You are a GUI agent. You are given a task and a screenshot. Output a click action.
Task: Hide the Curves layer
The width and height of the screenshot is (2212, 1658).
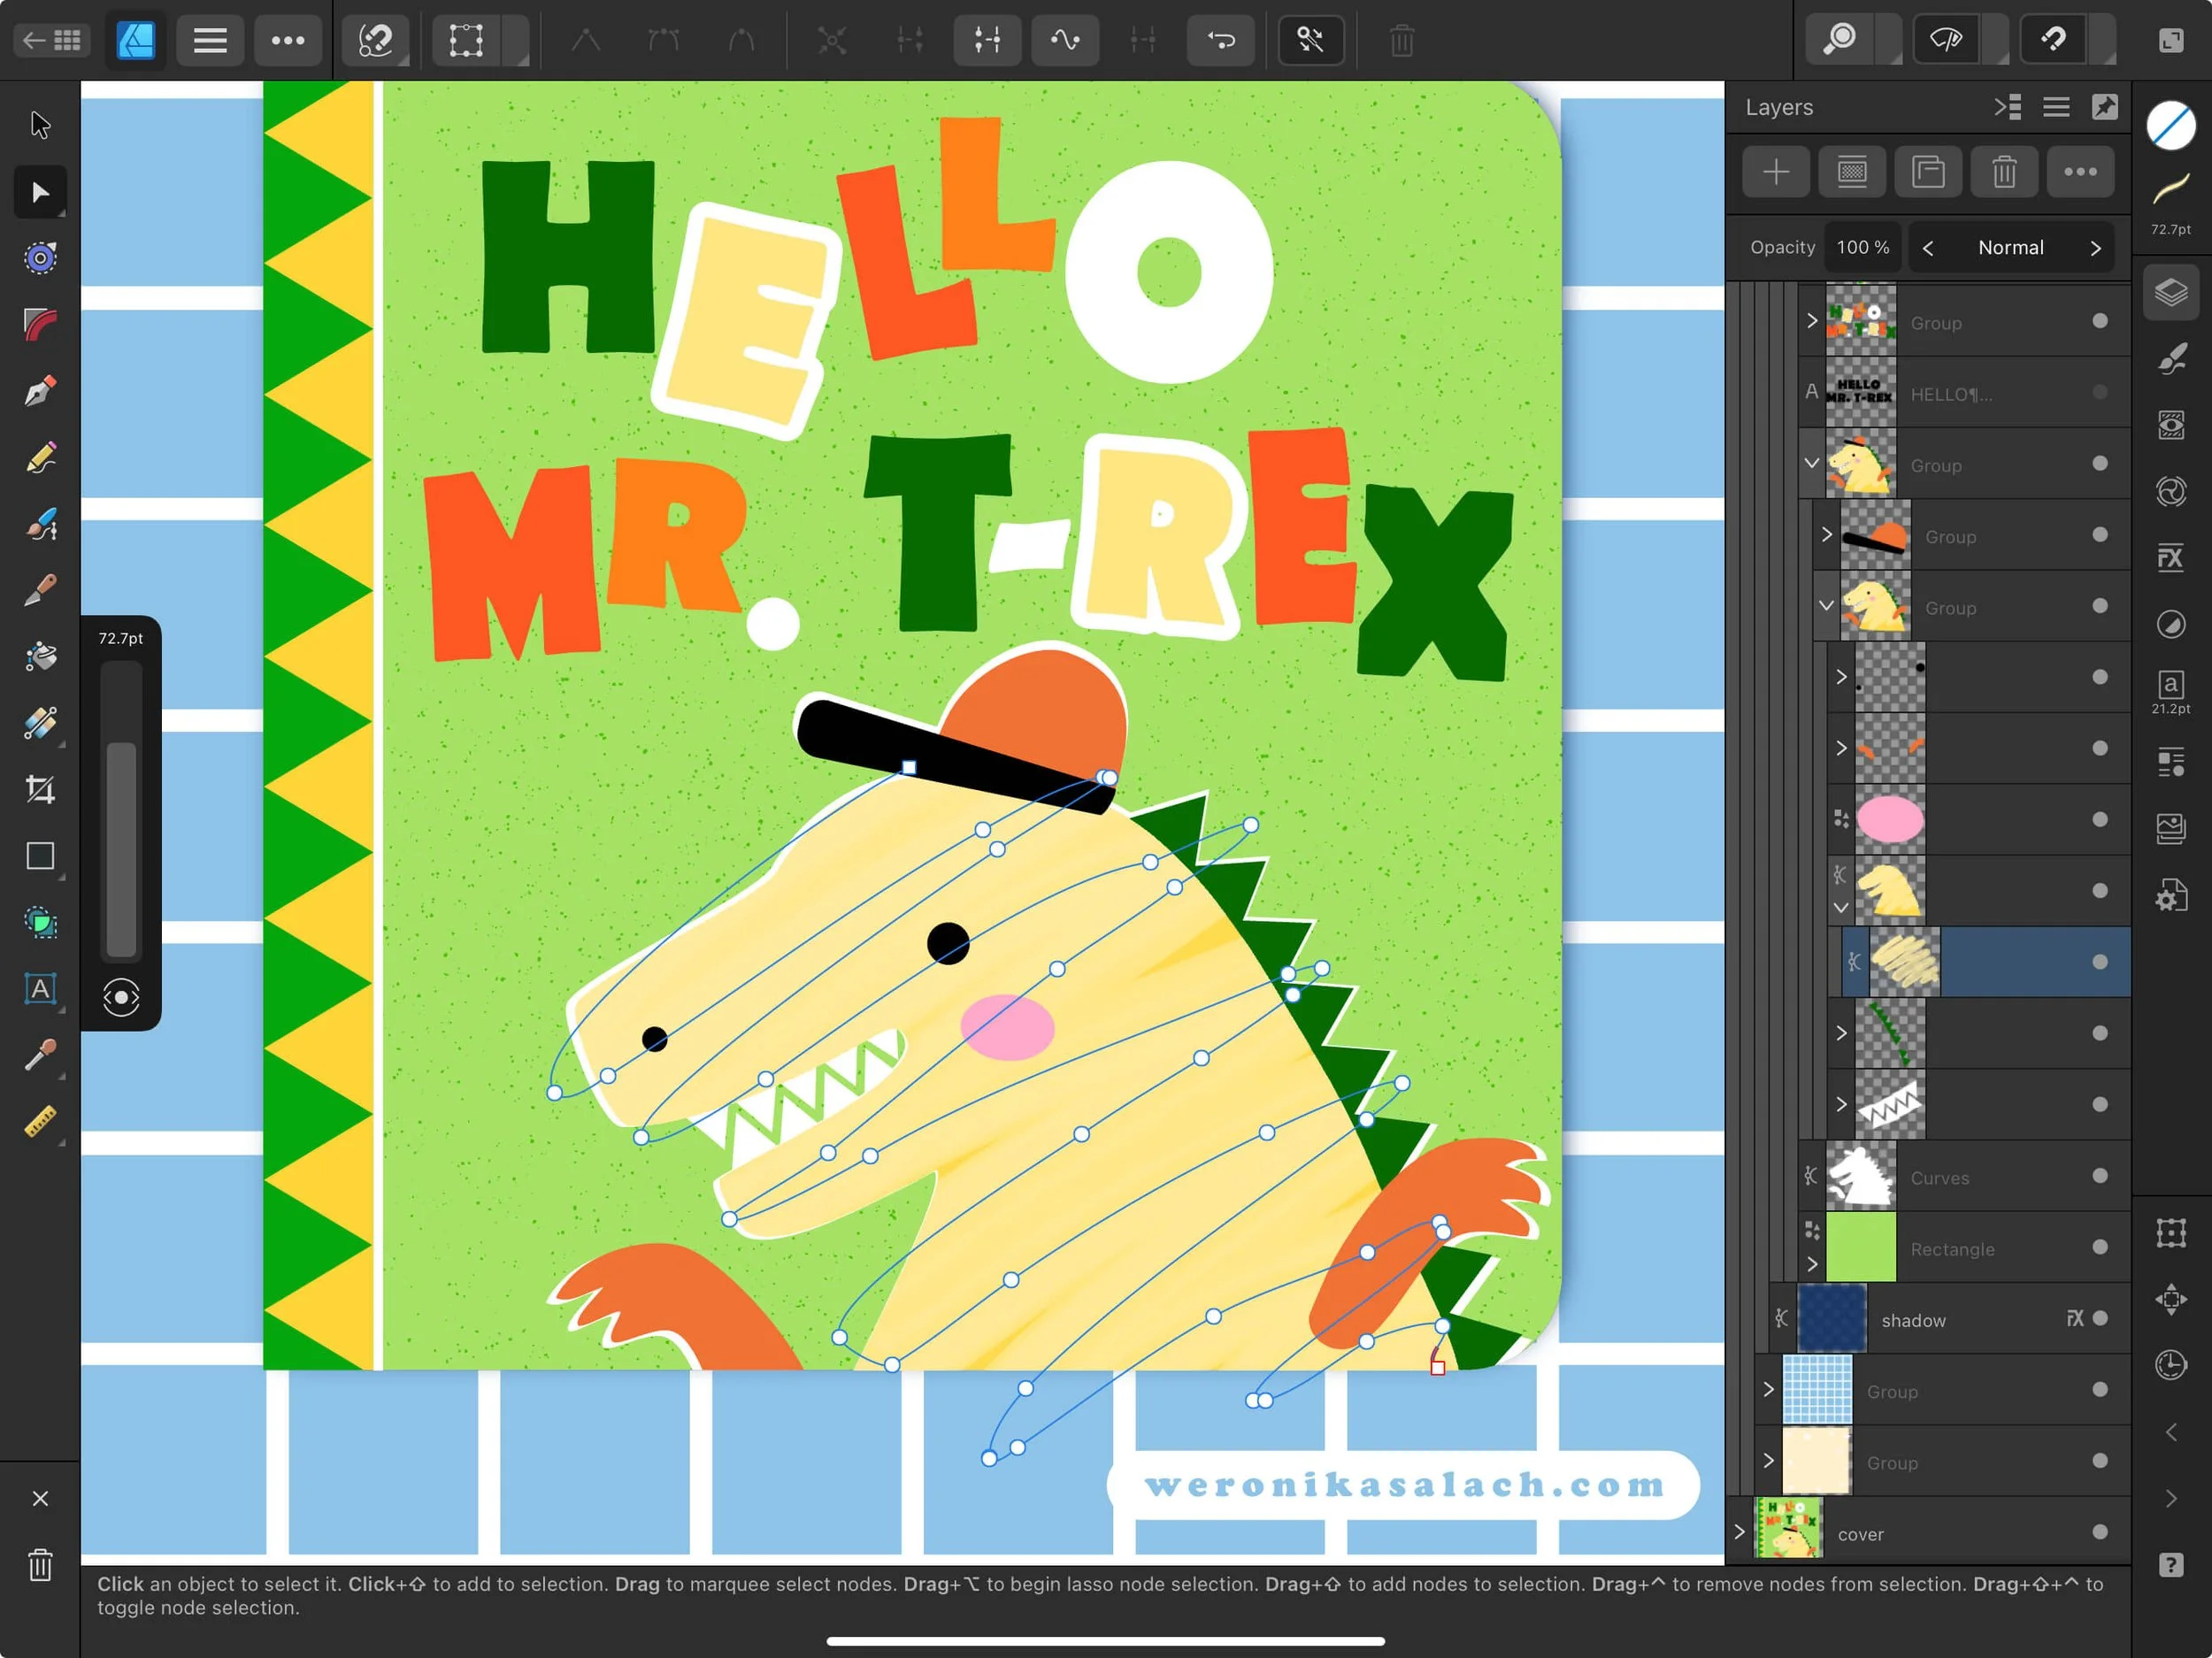[2100, 1177]
